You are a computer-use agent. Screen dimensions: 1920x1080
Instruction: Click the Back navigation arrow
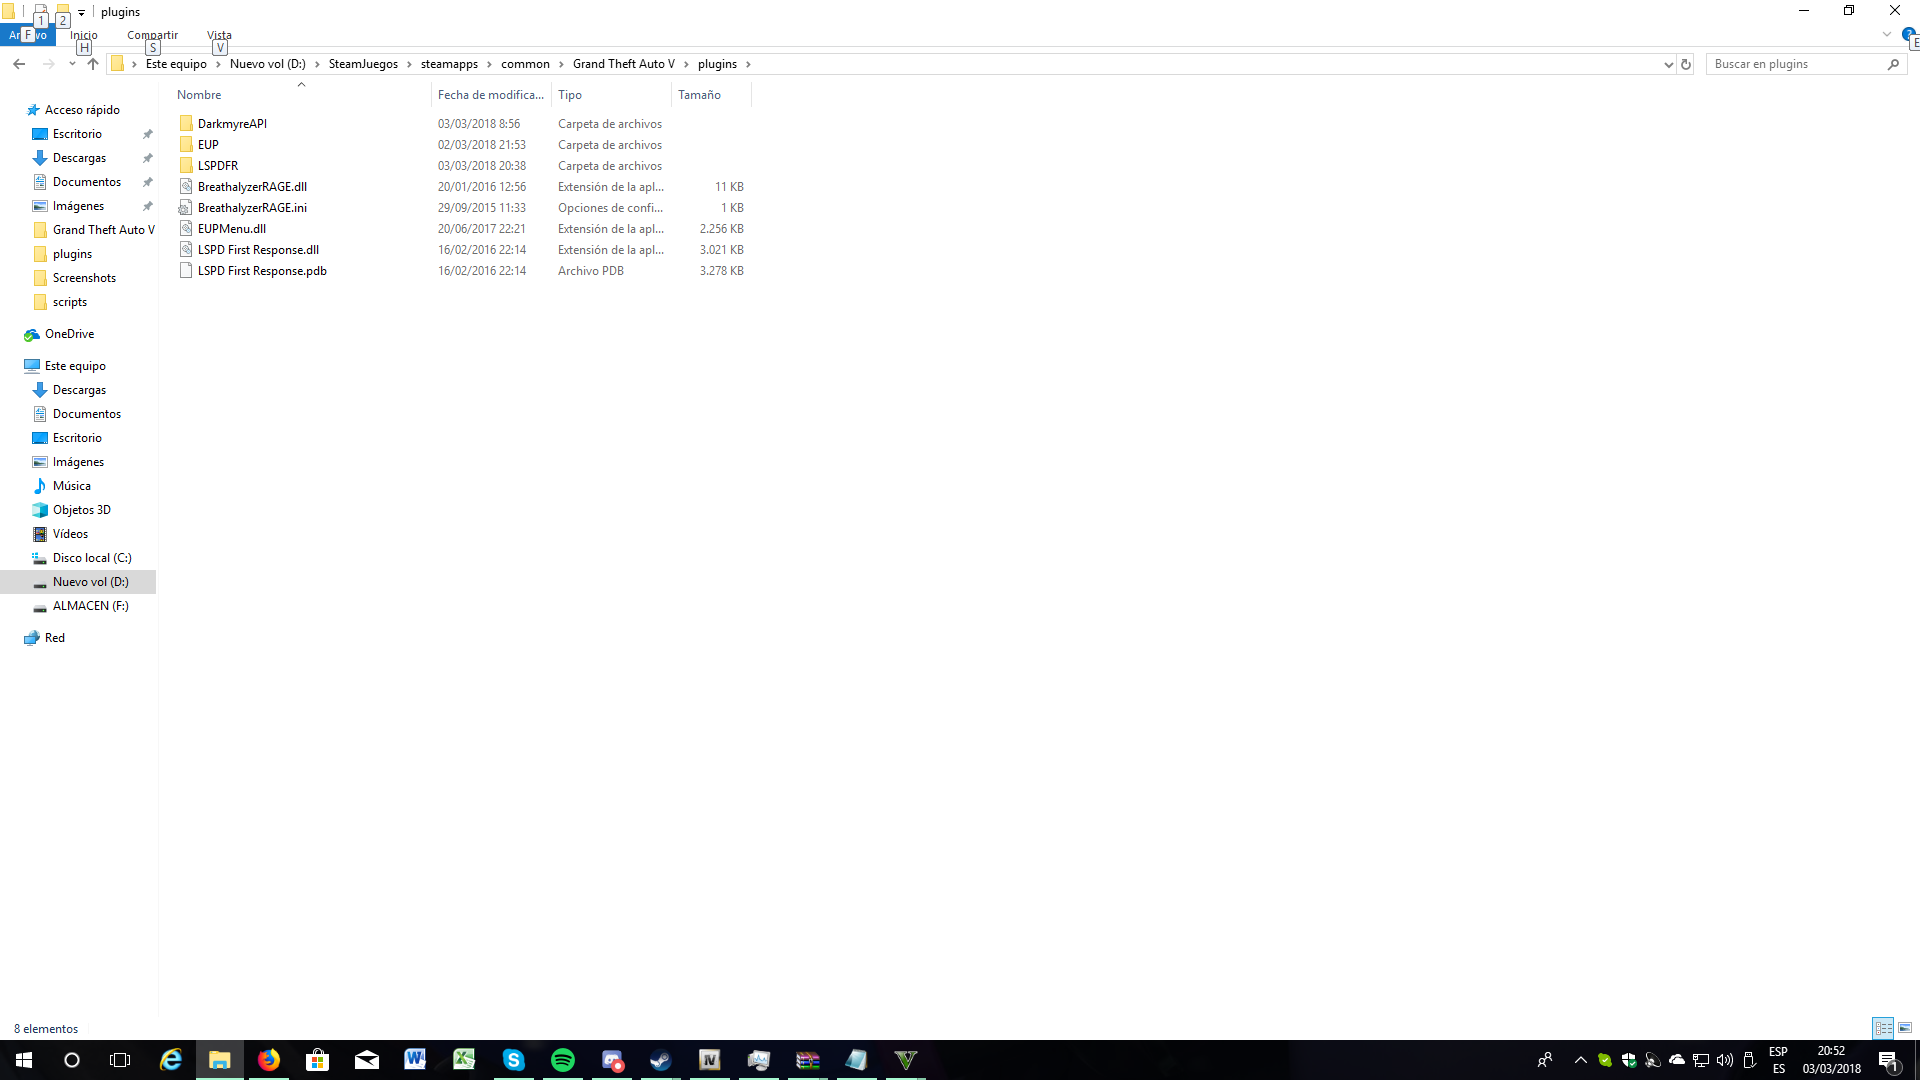19,64
